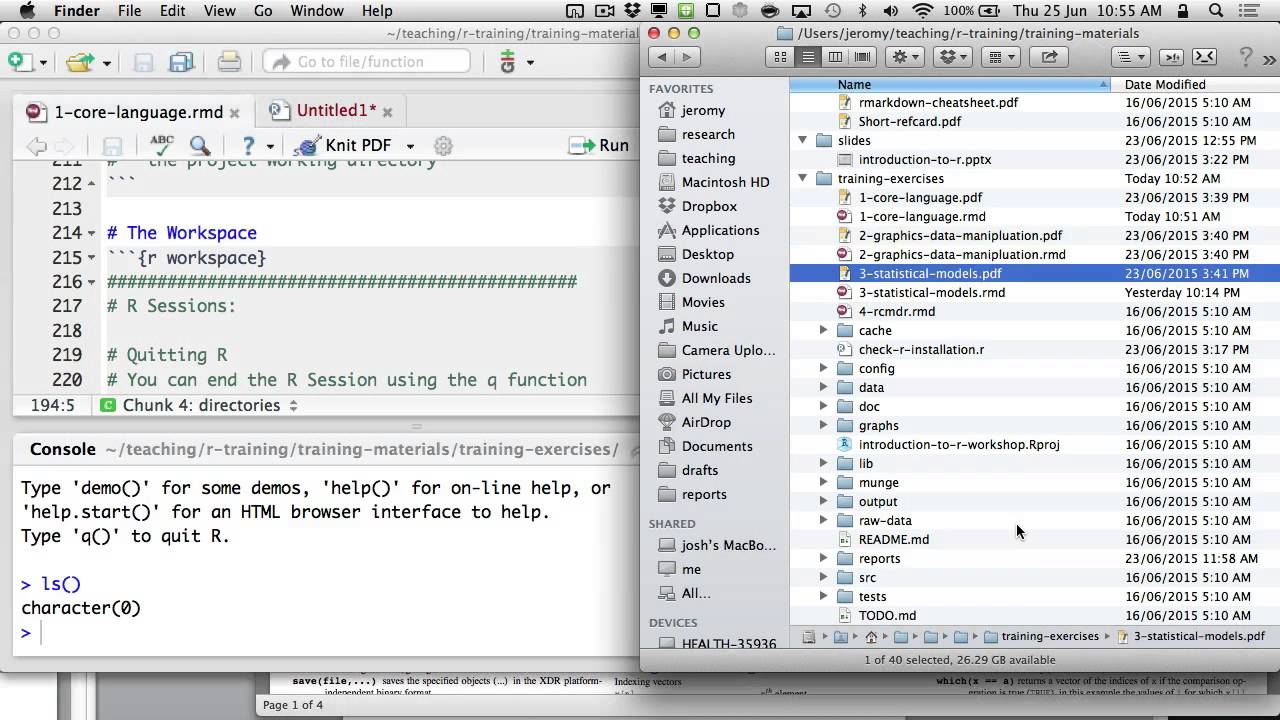Viewport: 1280px width, 720px height.
Task: Click the Open File folder icon in RStudio
Action: click(78, 62)
